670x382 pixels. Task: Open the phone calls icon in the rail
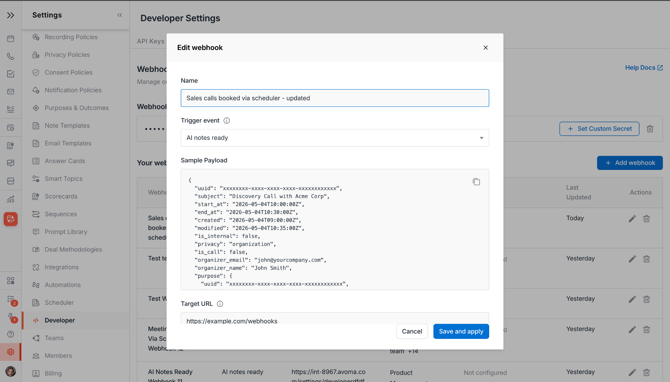tap(11, 56)
